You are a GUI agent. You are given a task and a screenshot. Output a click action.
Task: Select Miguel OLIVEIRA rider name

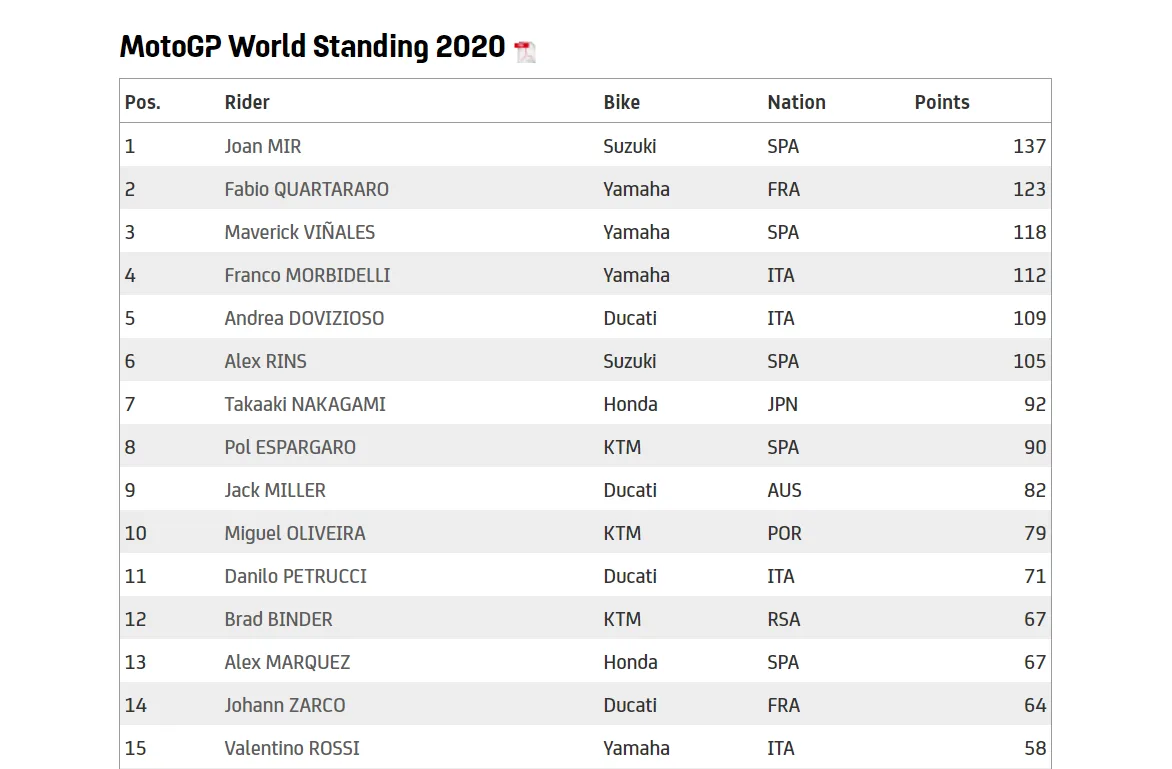pyautogui.click(x=294, y=534)
